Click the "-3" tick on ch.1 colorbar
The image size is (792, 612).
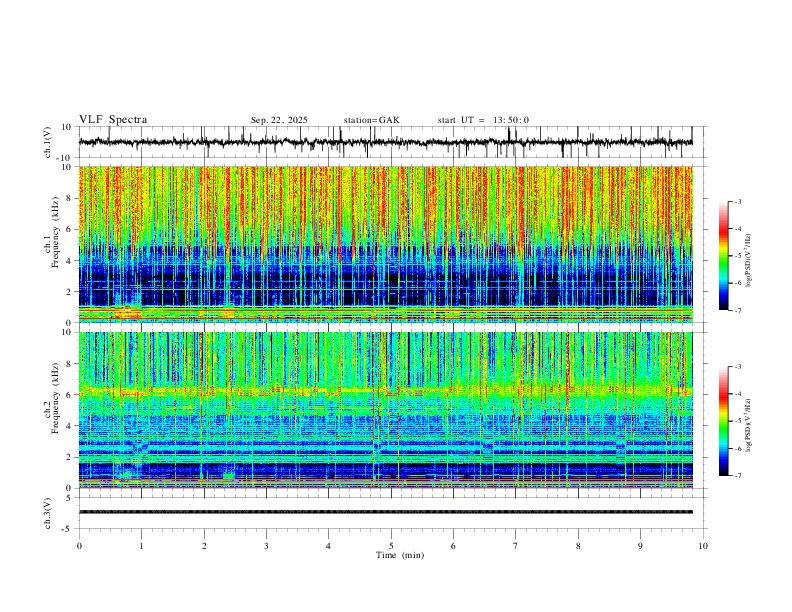point(738,201)
